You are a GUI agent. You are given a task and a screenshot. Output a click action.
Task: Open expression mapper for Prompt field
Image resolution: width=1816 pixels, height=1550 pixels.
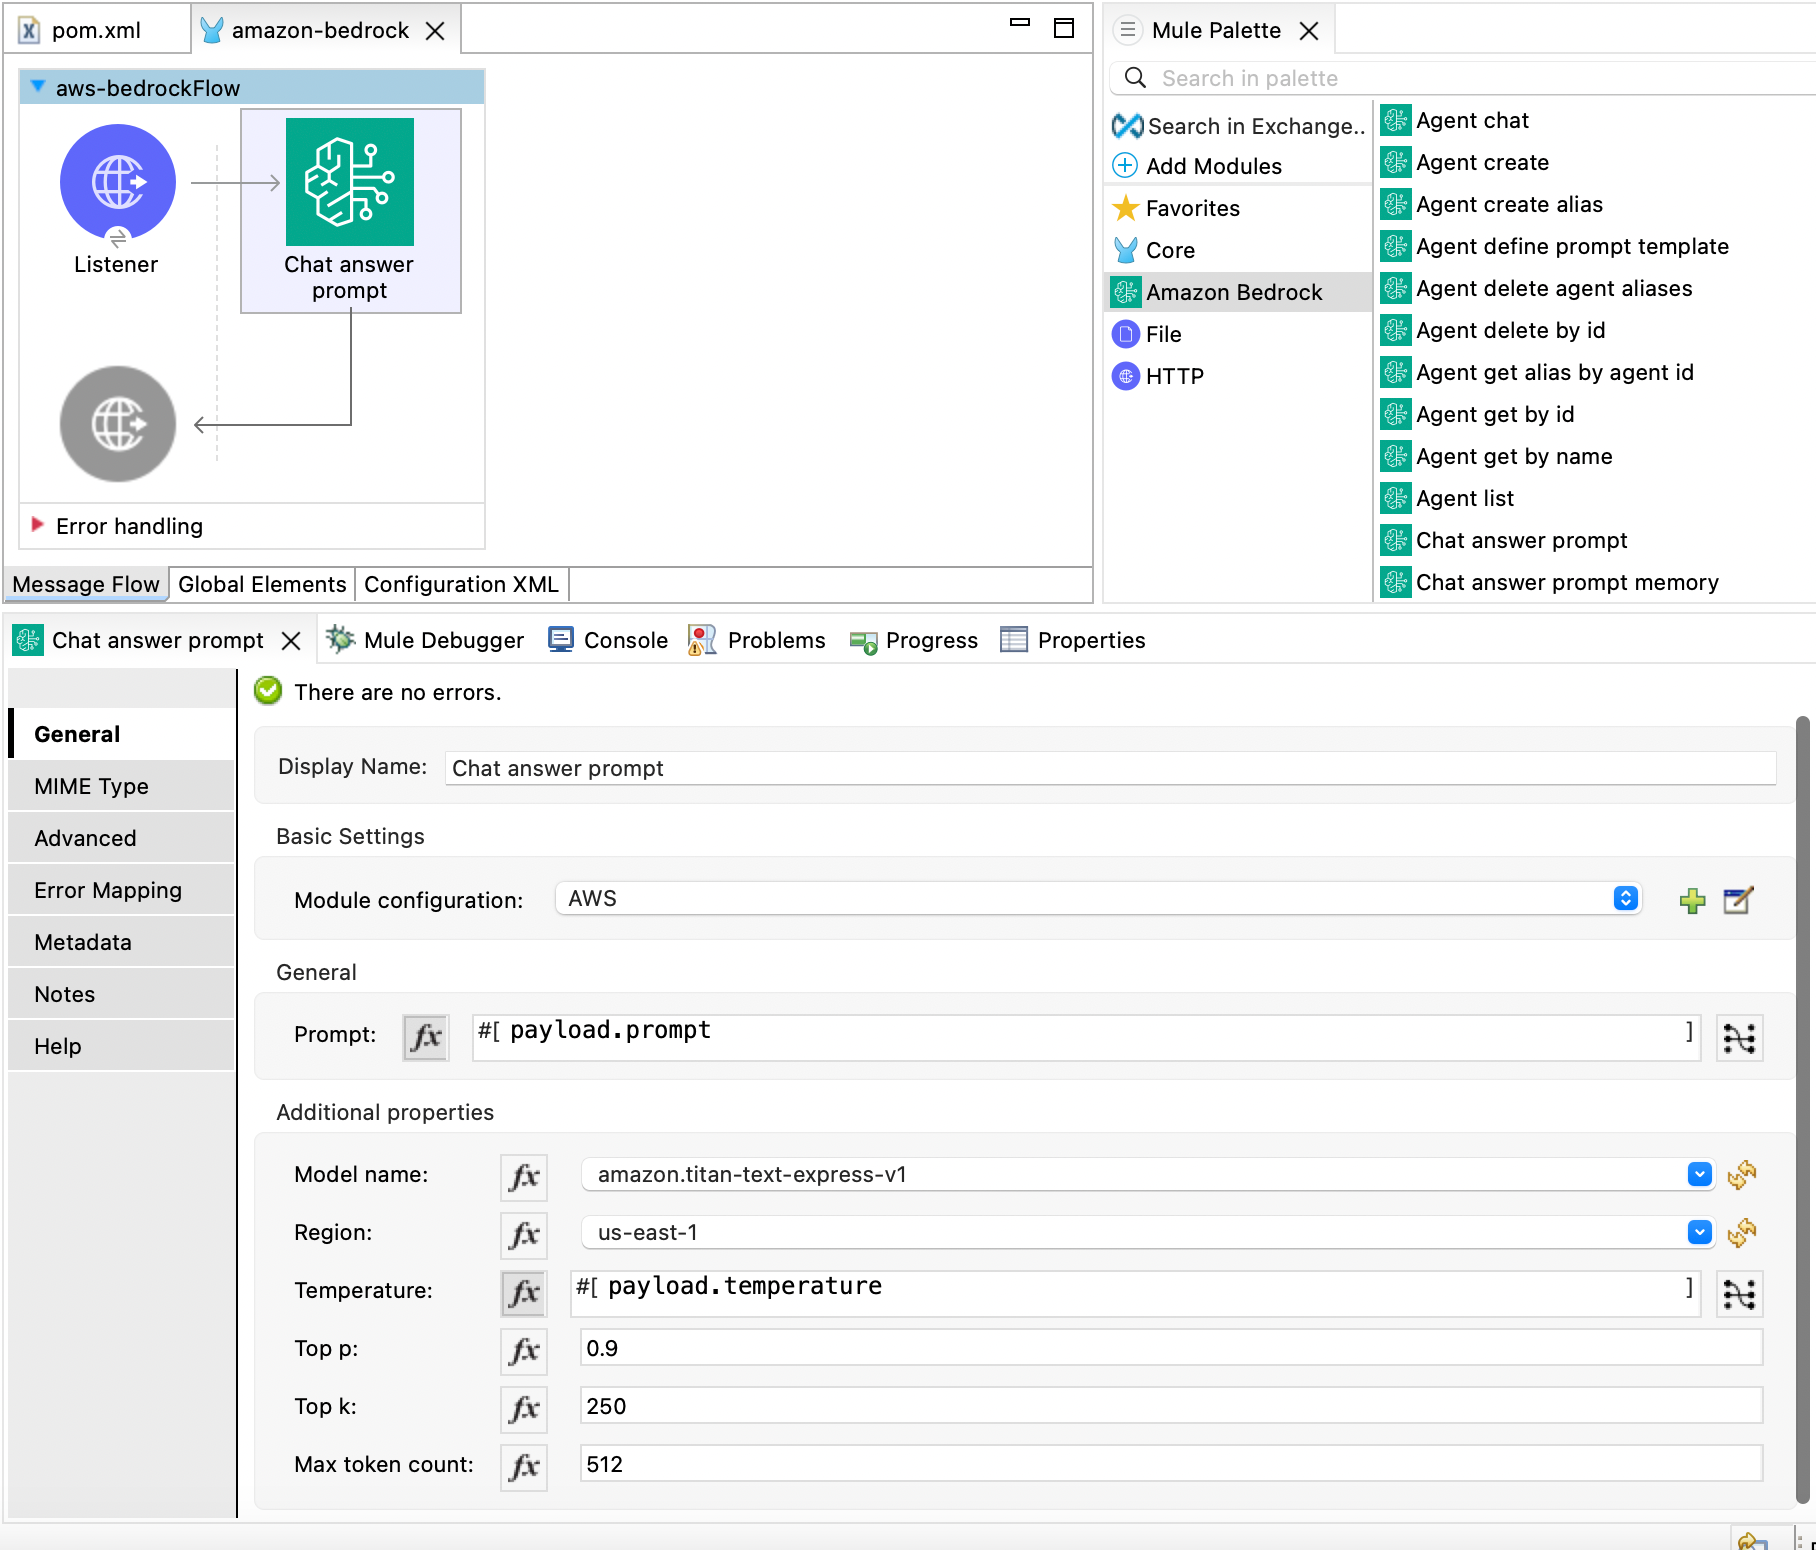tap(1740, 1038)
